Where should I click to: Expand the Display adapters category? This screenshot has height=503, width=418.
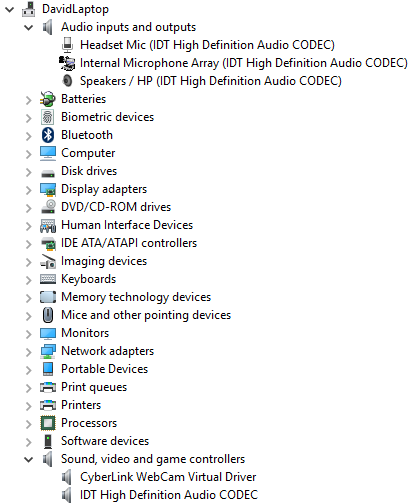click(x=29, y=190)
